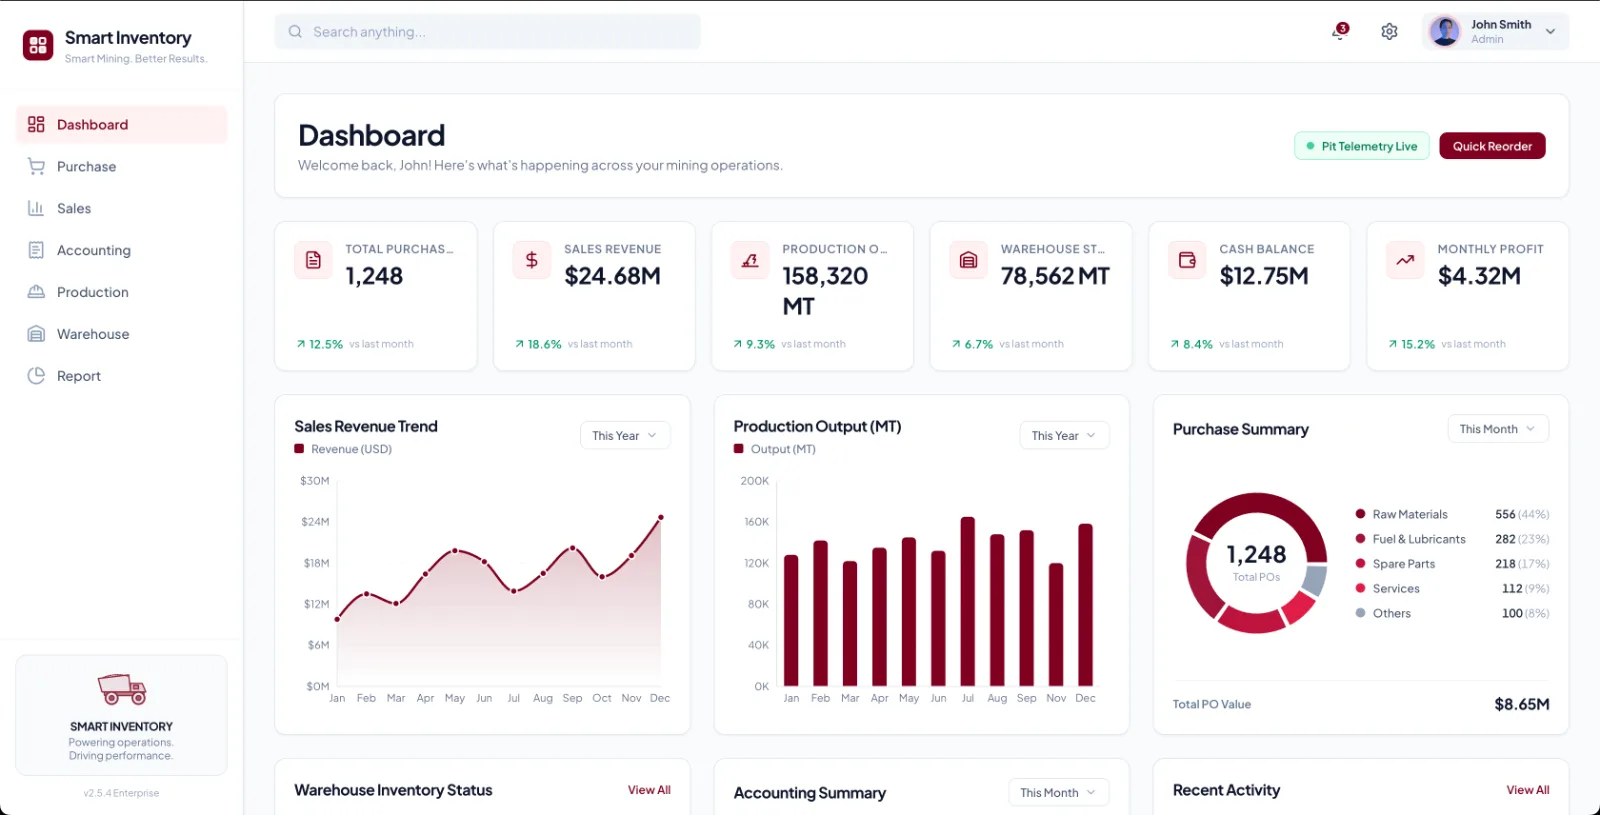The height and width of the screenshot is (815, 1600).
Task: Click the Others legend color dot
Action: tap(1360, 613)
